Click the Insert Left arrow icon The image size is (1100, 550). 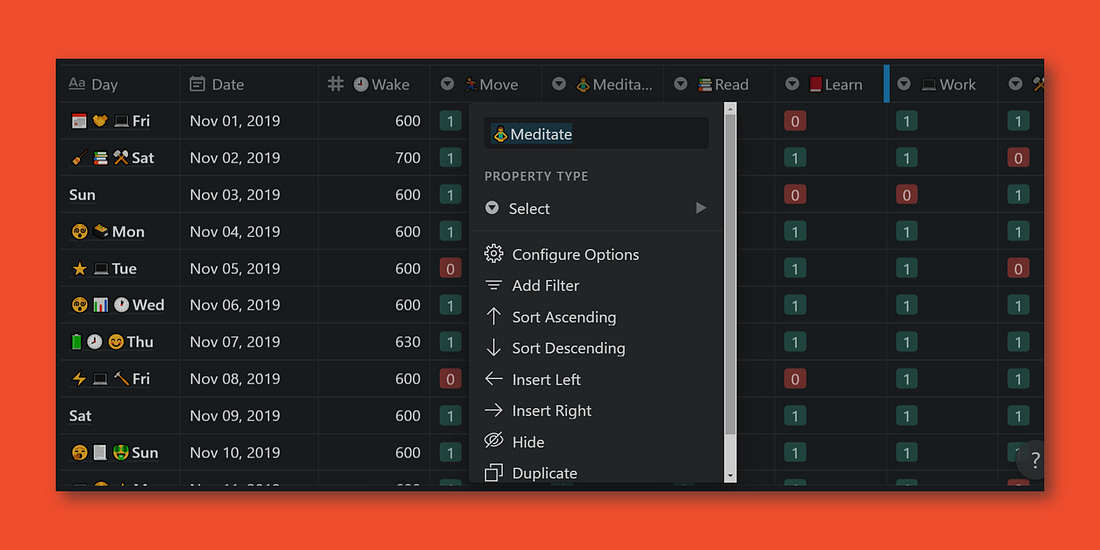pyautogui.click(x=494, y=379)
